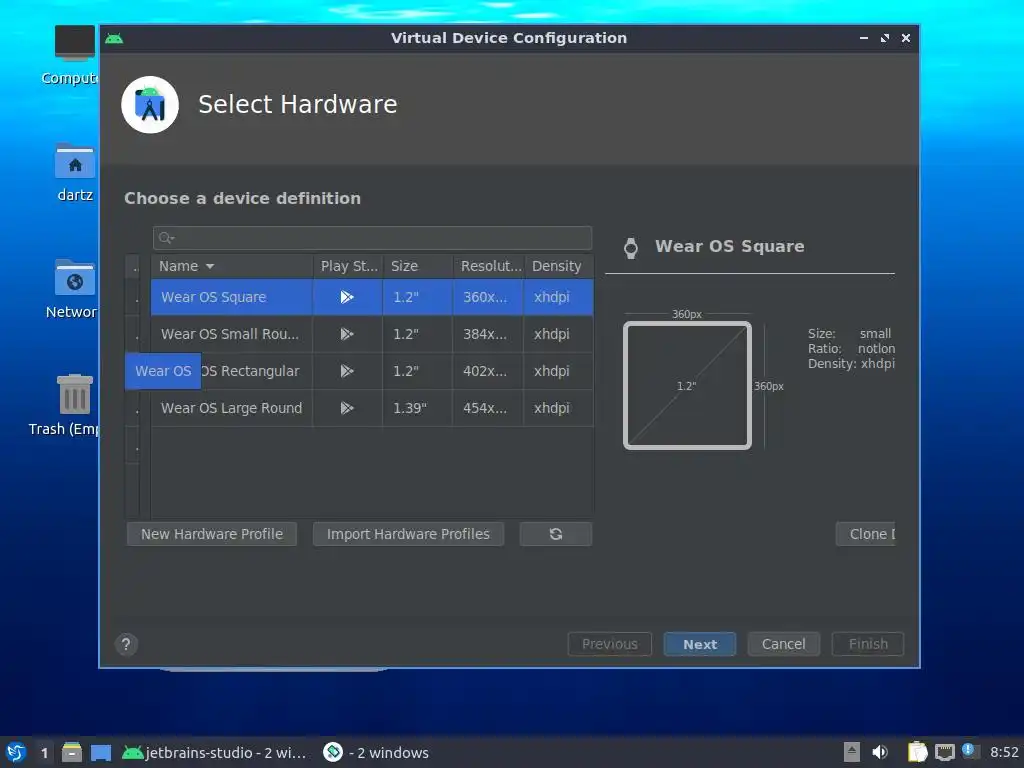Sort the table by the Name column dropdown arrow

(x=210, y=266)
